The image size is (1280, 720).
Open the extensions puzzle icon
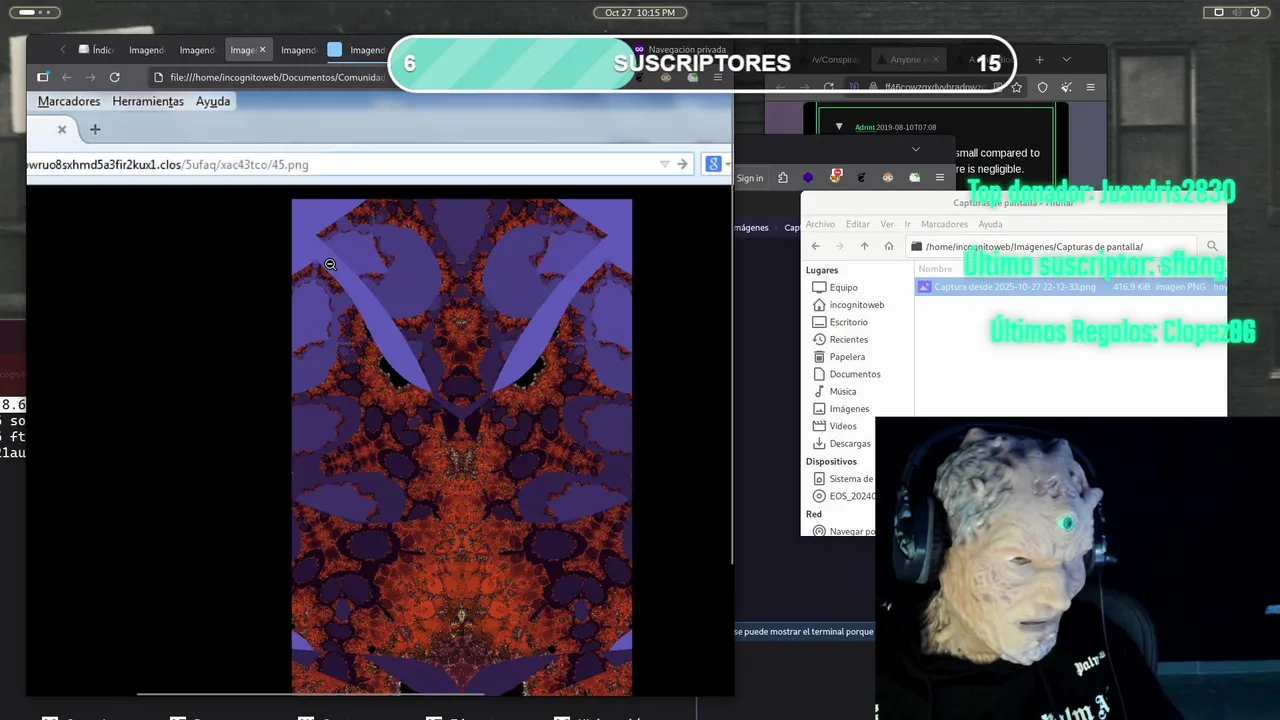coord(783,178)
